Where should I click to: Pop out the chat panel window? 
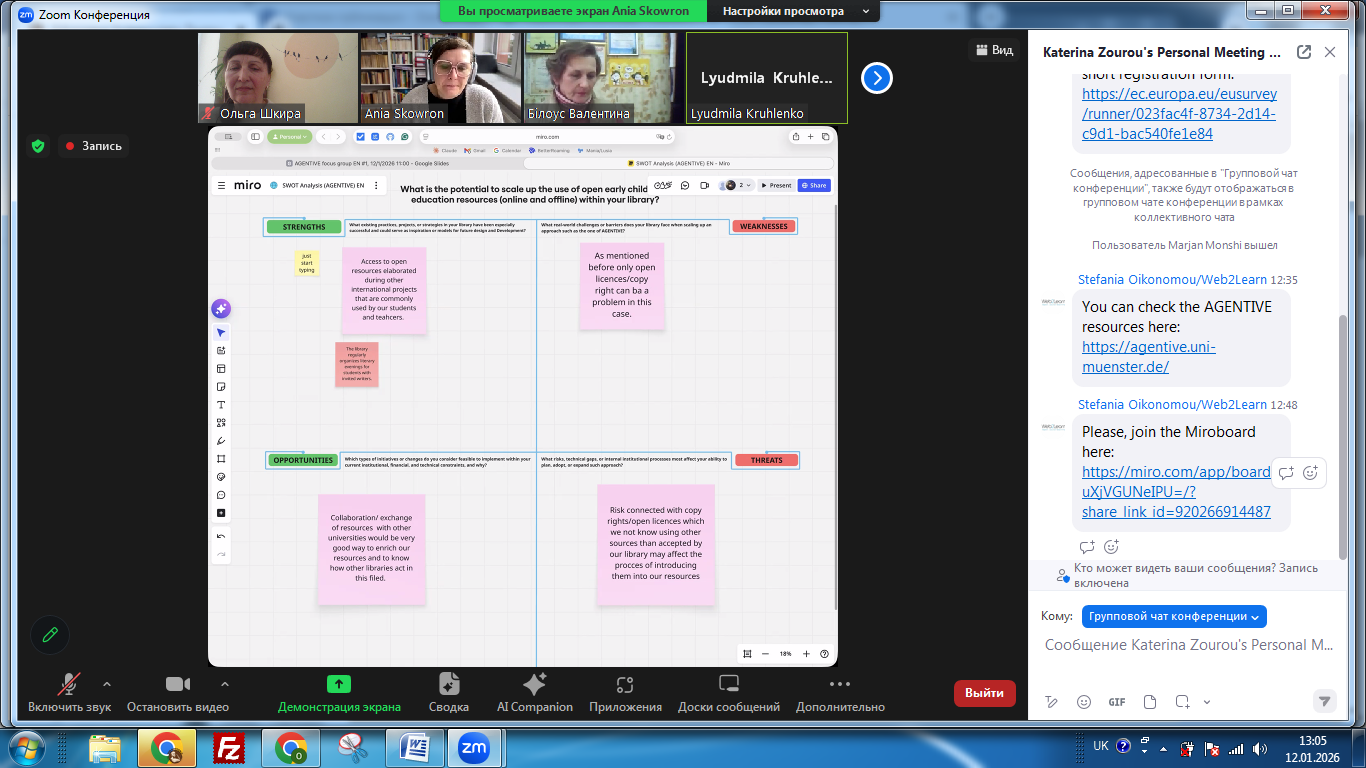(x=1304, y=52)
